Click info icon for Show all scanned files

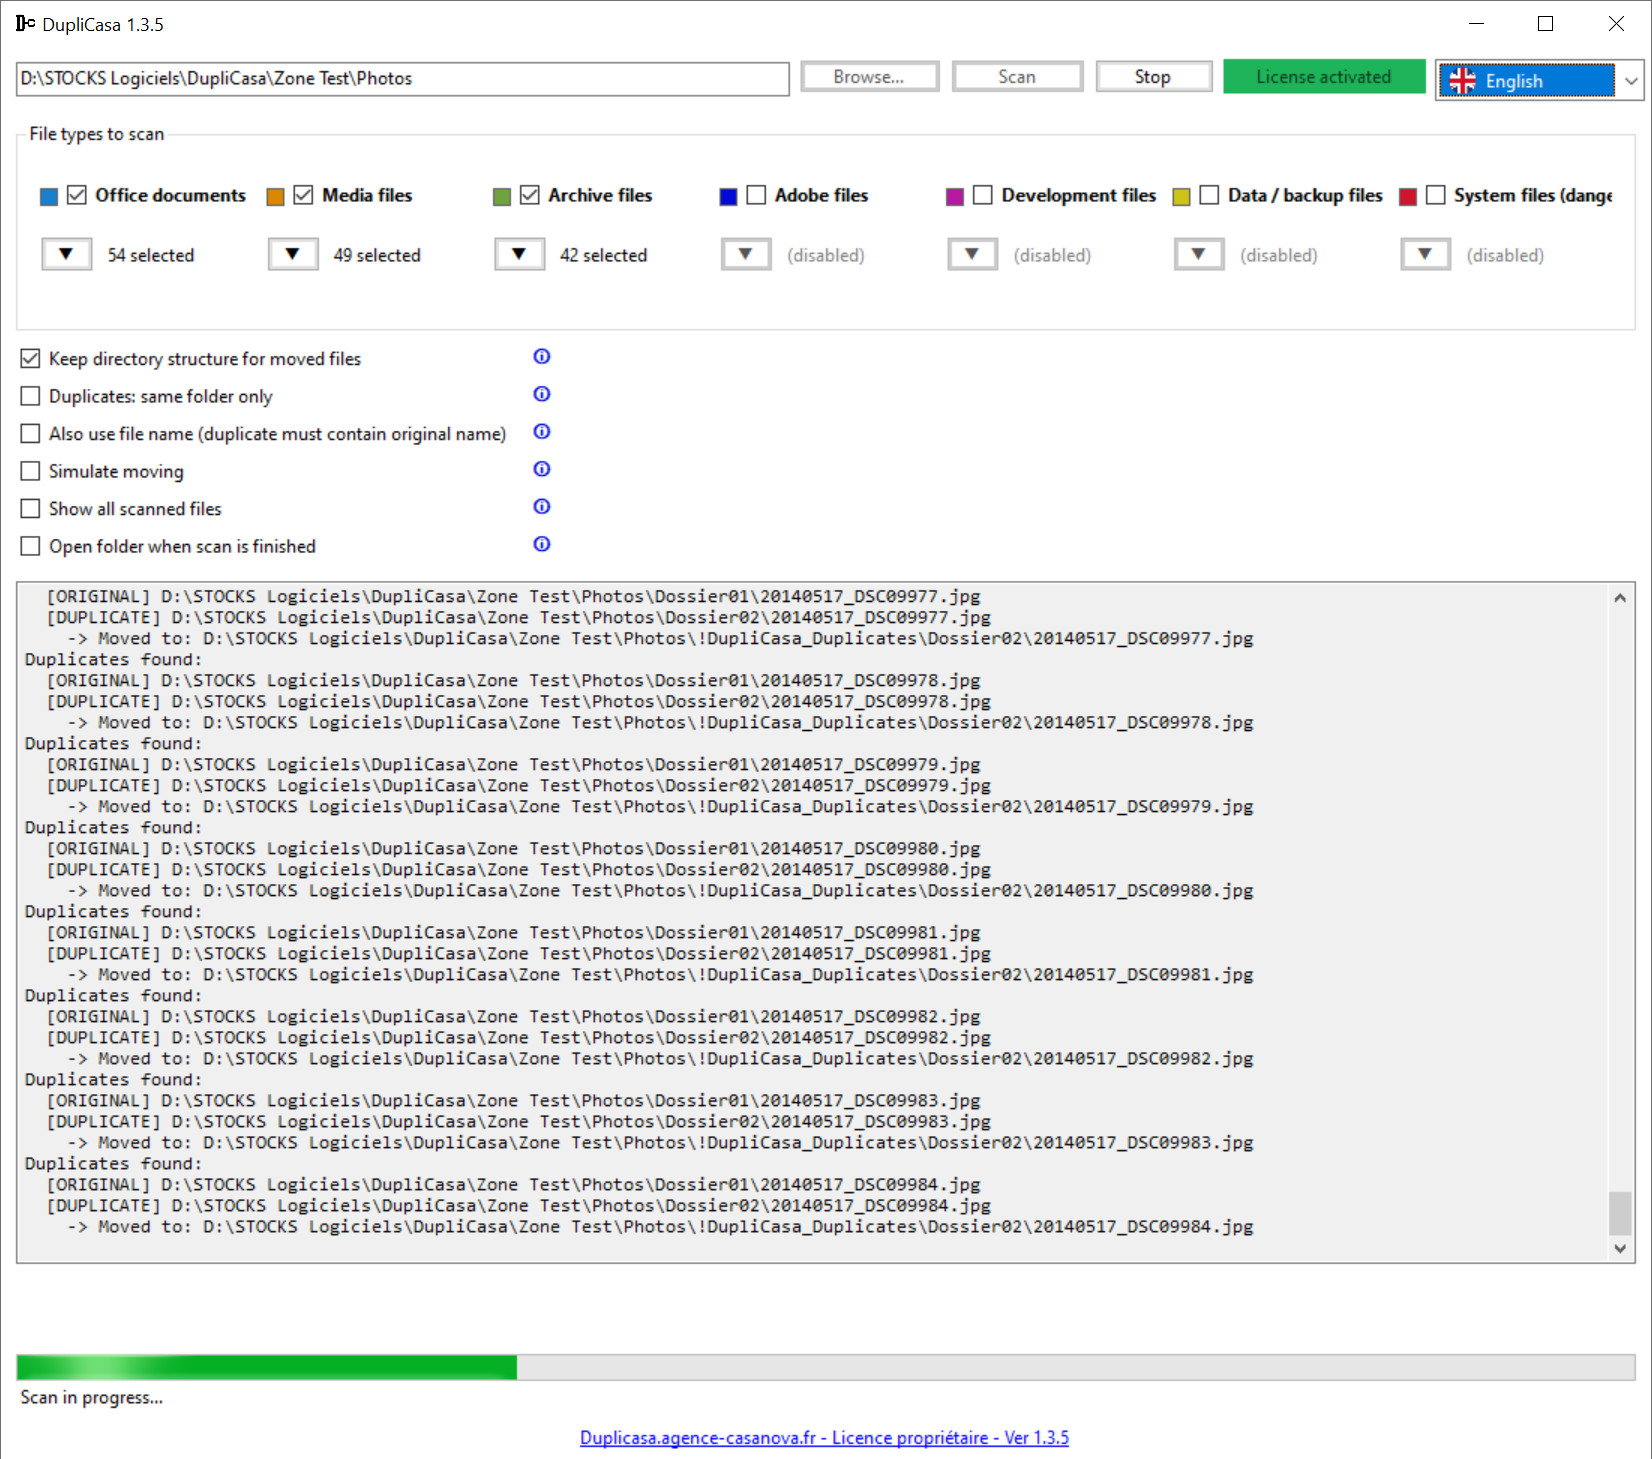point(541,507)
